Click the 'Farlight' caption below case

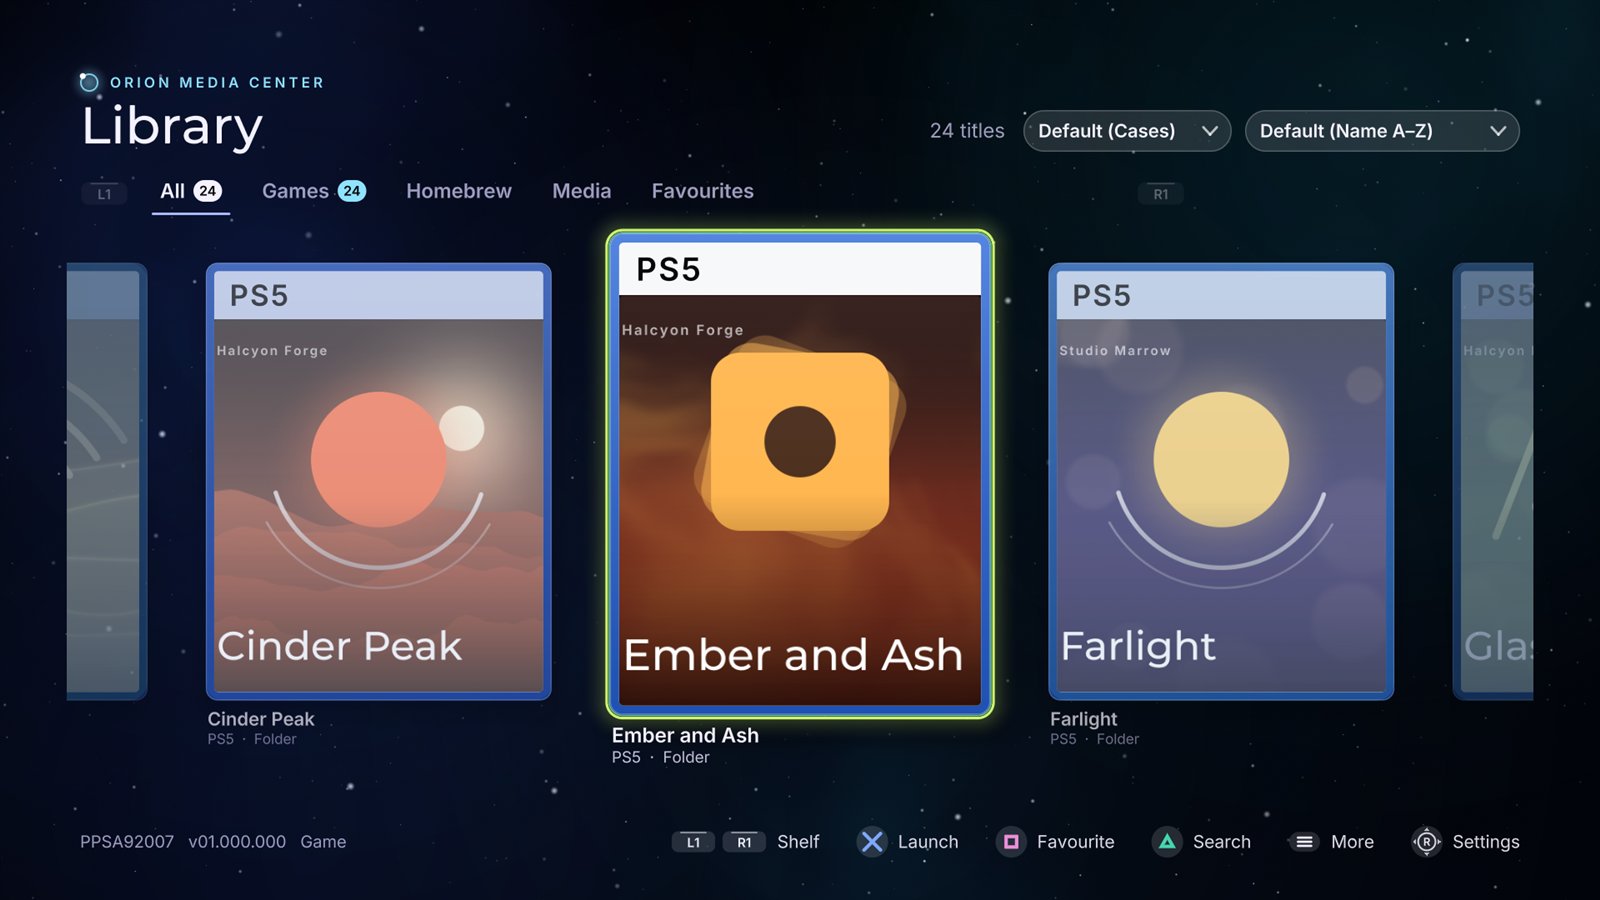point(1084,719)
